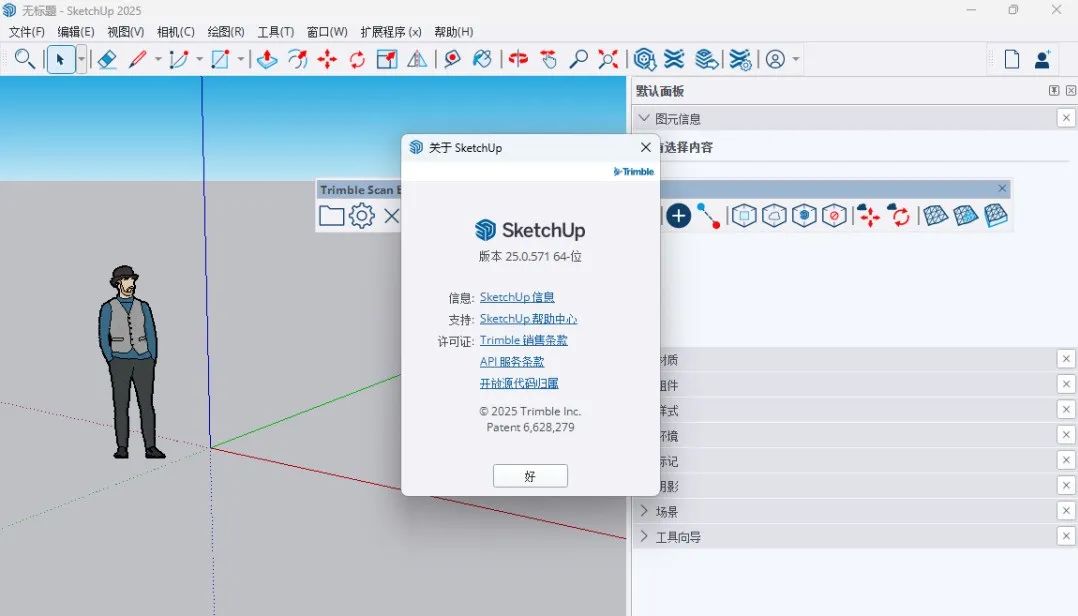Click the clip box with red cancel icon

click(835, 216)
